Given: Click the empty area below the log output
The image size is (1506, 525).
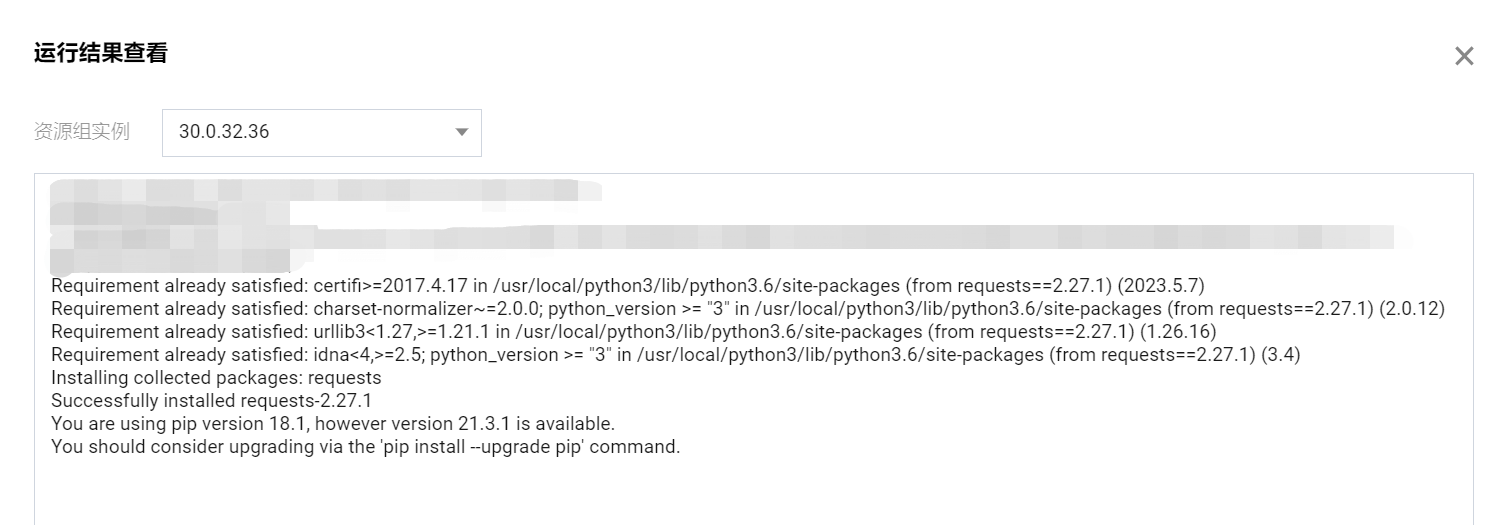Looking at the screenshot, I should [750, 492].
